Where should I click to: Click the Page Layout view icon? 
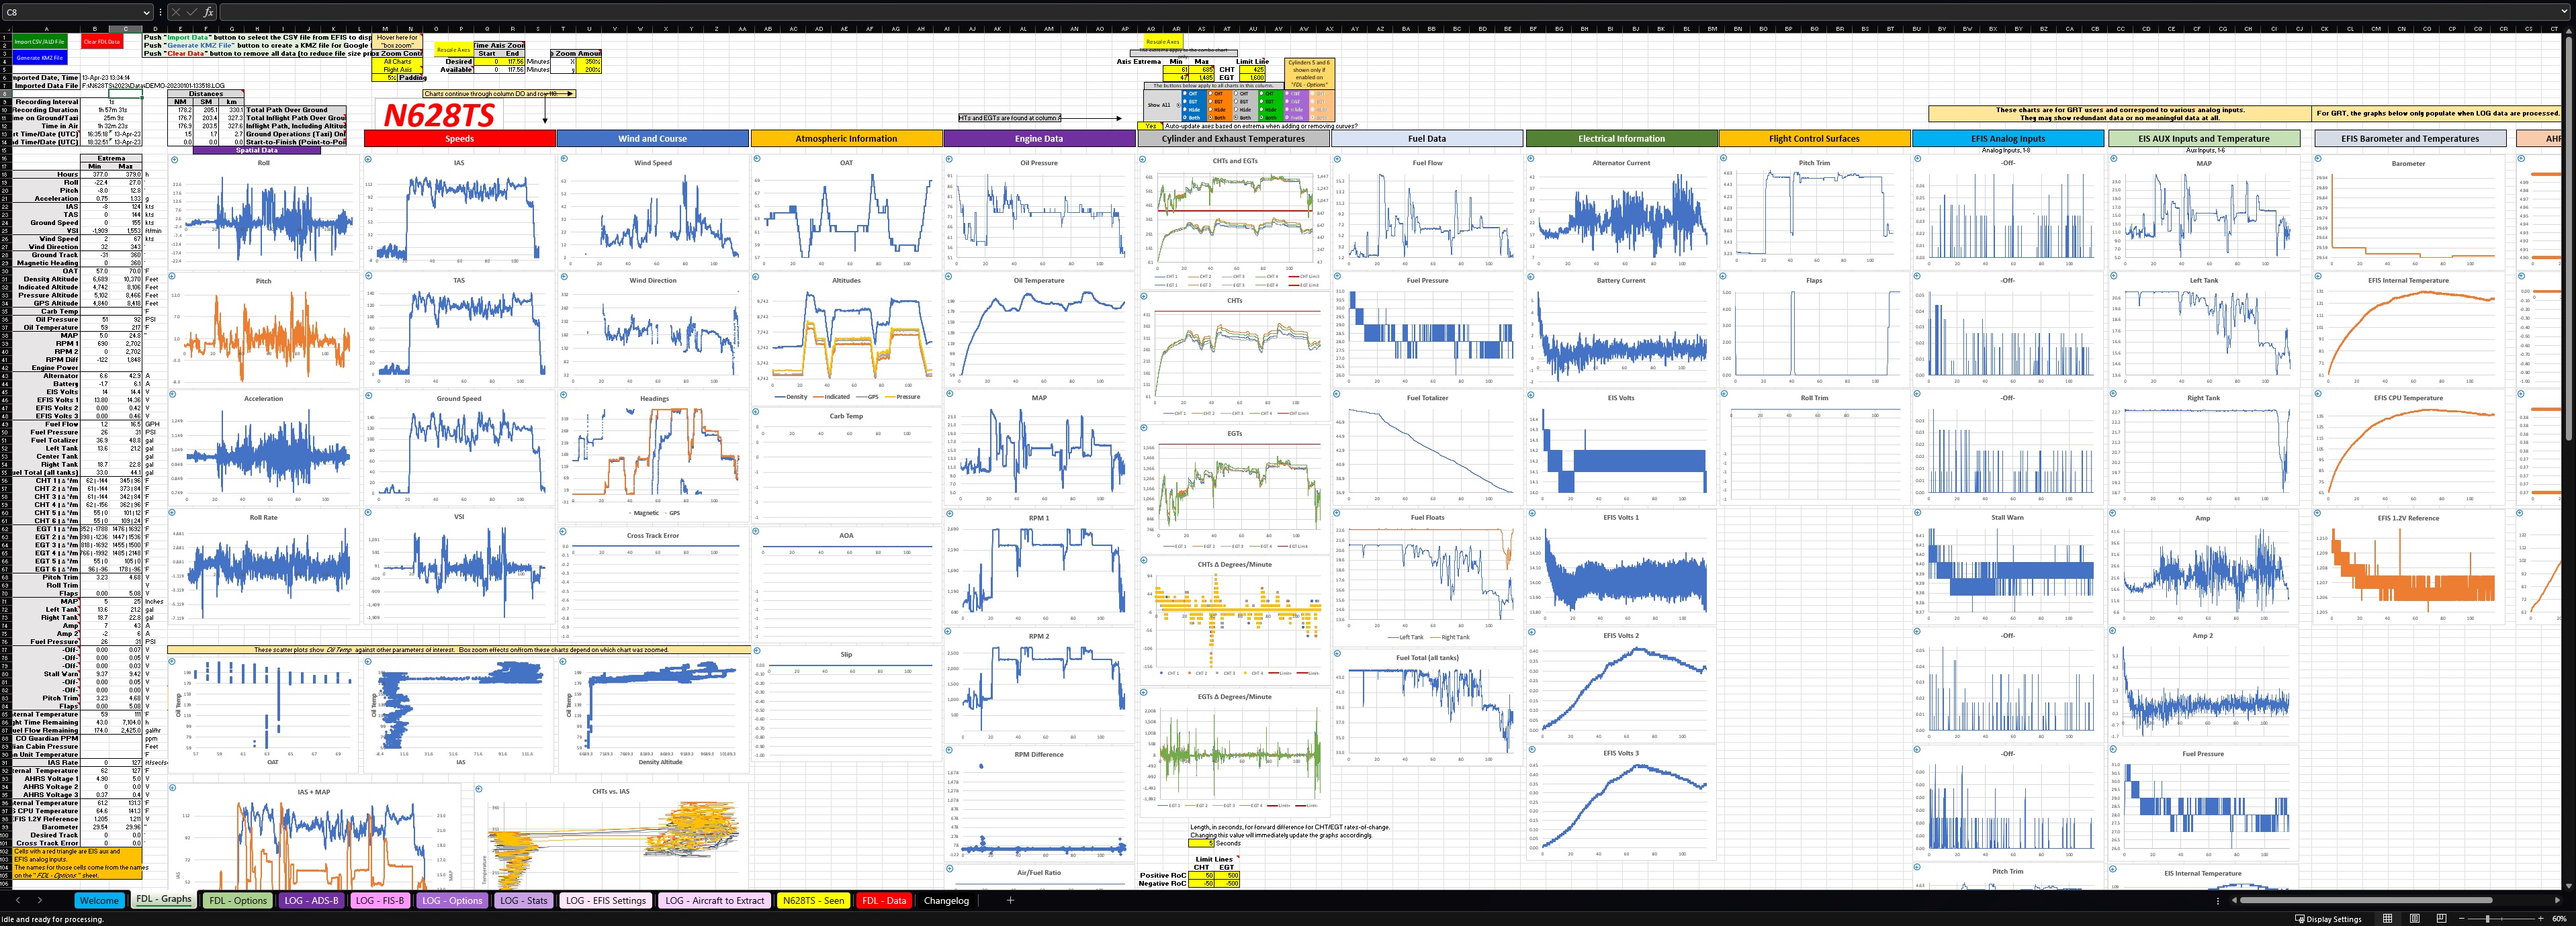(2415, 918)
